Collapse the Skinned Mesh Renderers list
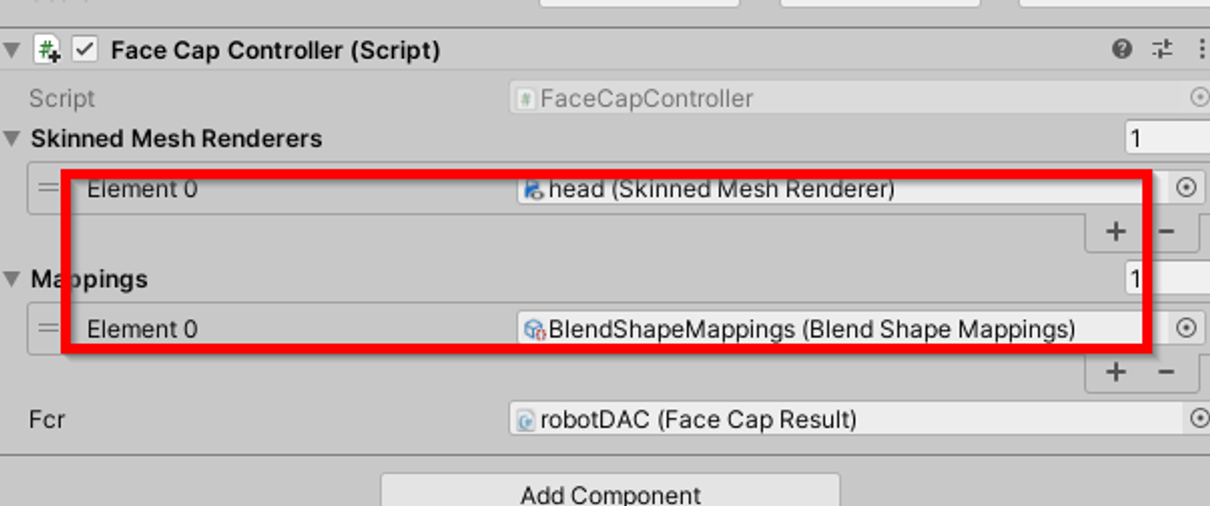Viewport: 1210px width, 506px height. [12, 139]
